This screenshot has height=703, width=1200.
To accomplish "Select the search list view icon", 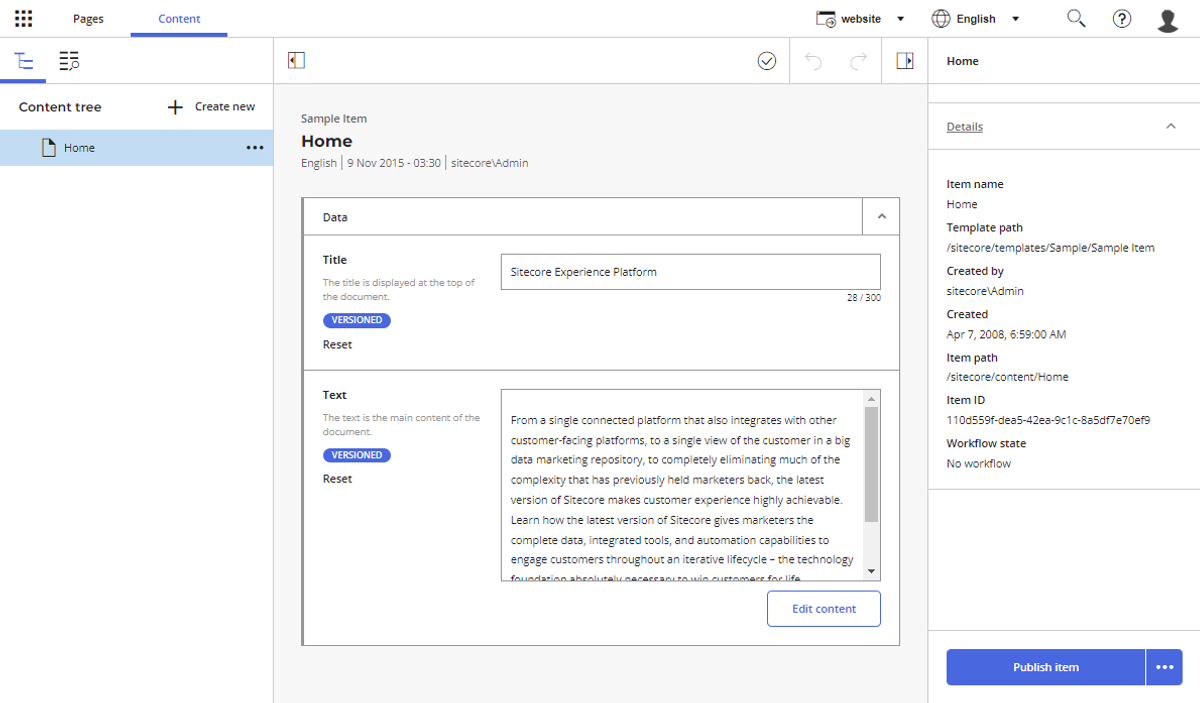I will (69, 61).
